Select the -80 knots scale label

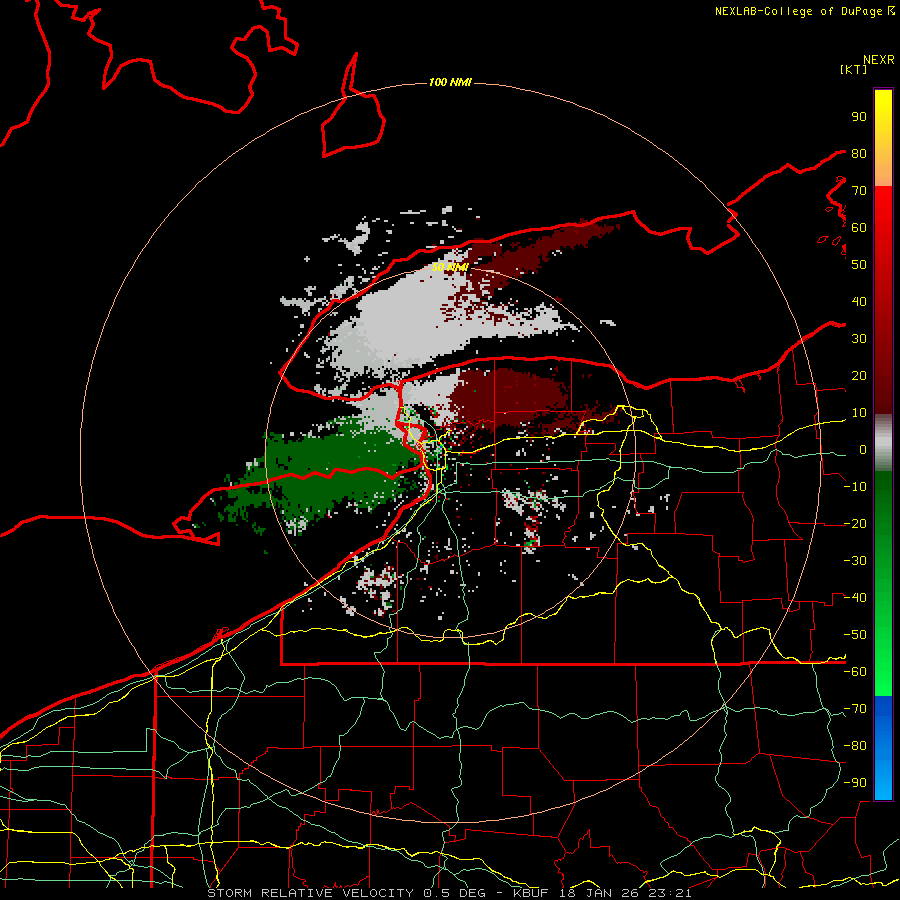click(855, 745)
